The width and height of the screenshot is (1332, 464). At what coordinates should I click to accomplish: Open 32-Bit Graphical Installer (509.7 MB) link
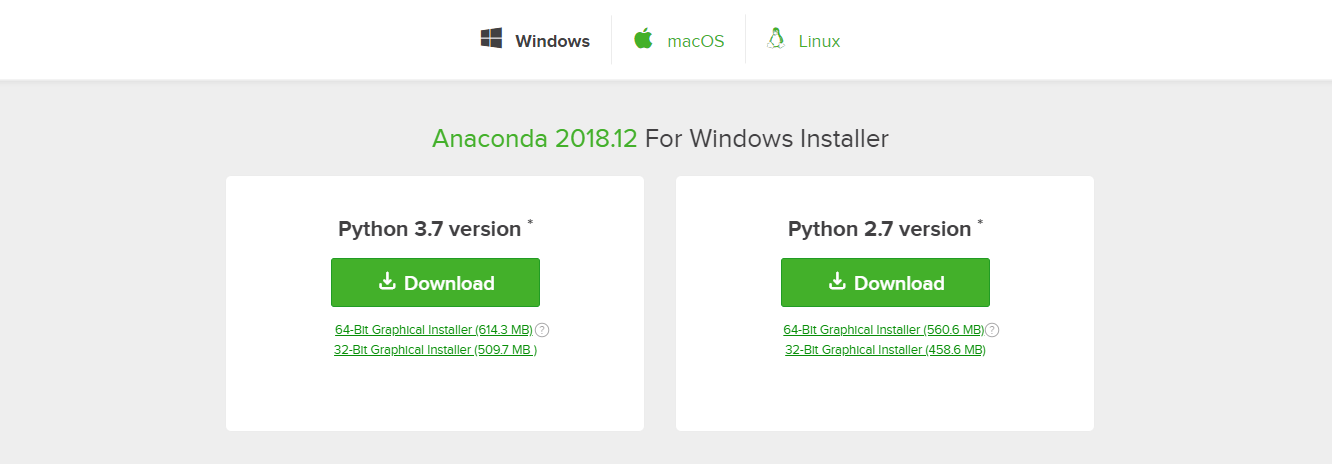click(x=435, y=350)
